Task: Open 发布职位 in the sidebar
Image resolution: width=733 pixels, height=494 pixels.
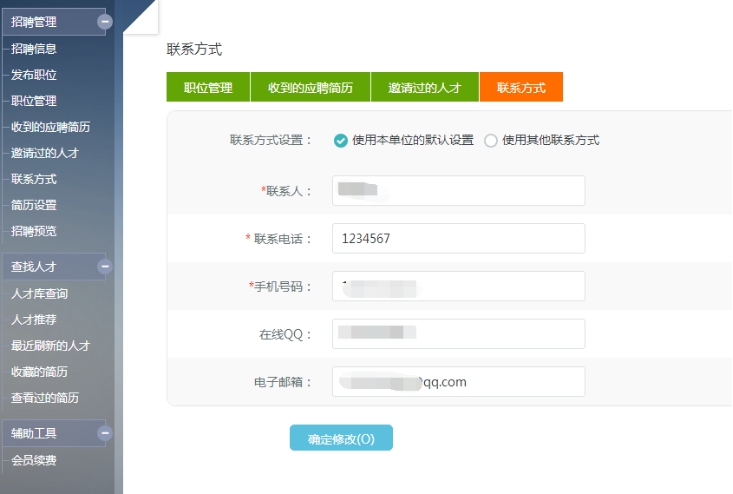Action: tap(34, 75)
